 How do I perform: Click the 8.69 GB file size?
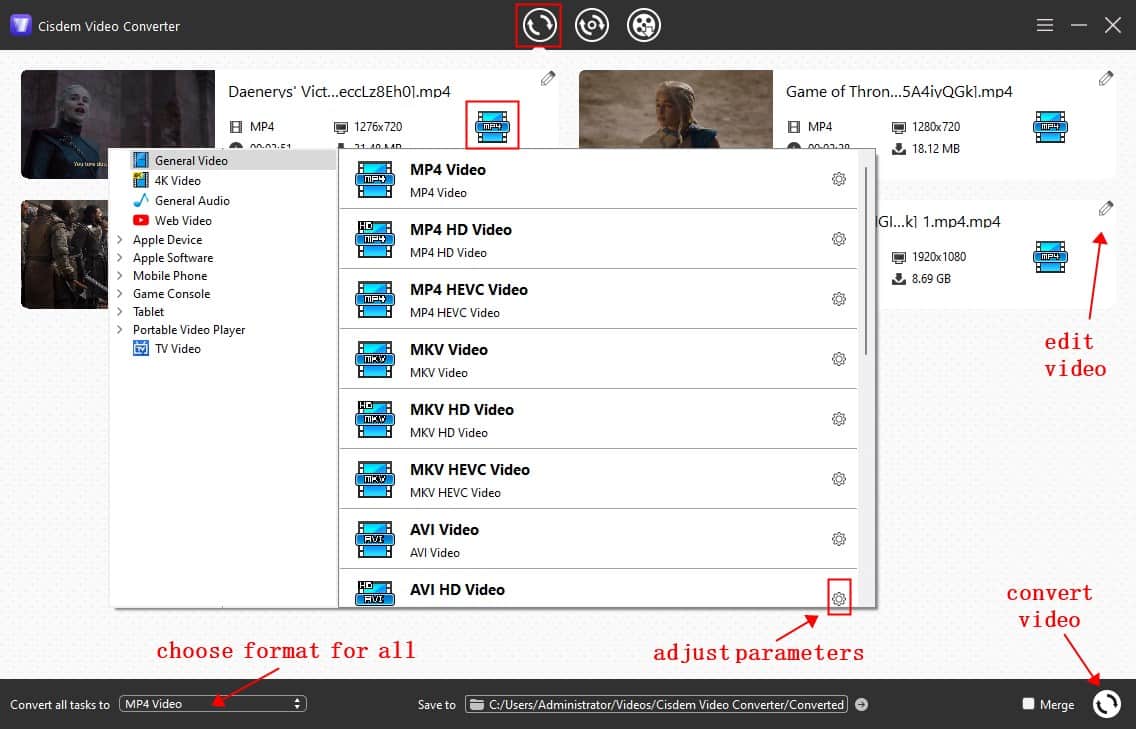931,279
